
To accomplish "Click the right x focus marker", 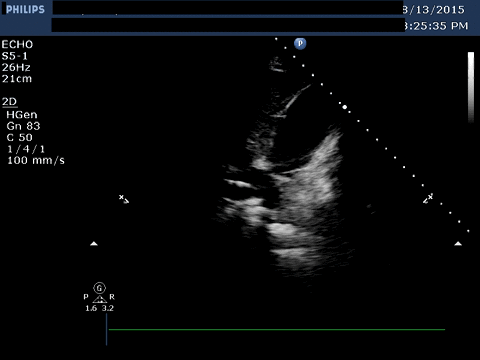I will [428, 198].
